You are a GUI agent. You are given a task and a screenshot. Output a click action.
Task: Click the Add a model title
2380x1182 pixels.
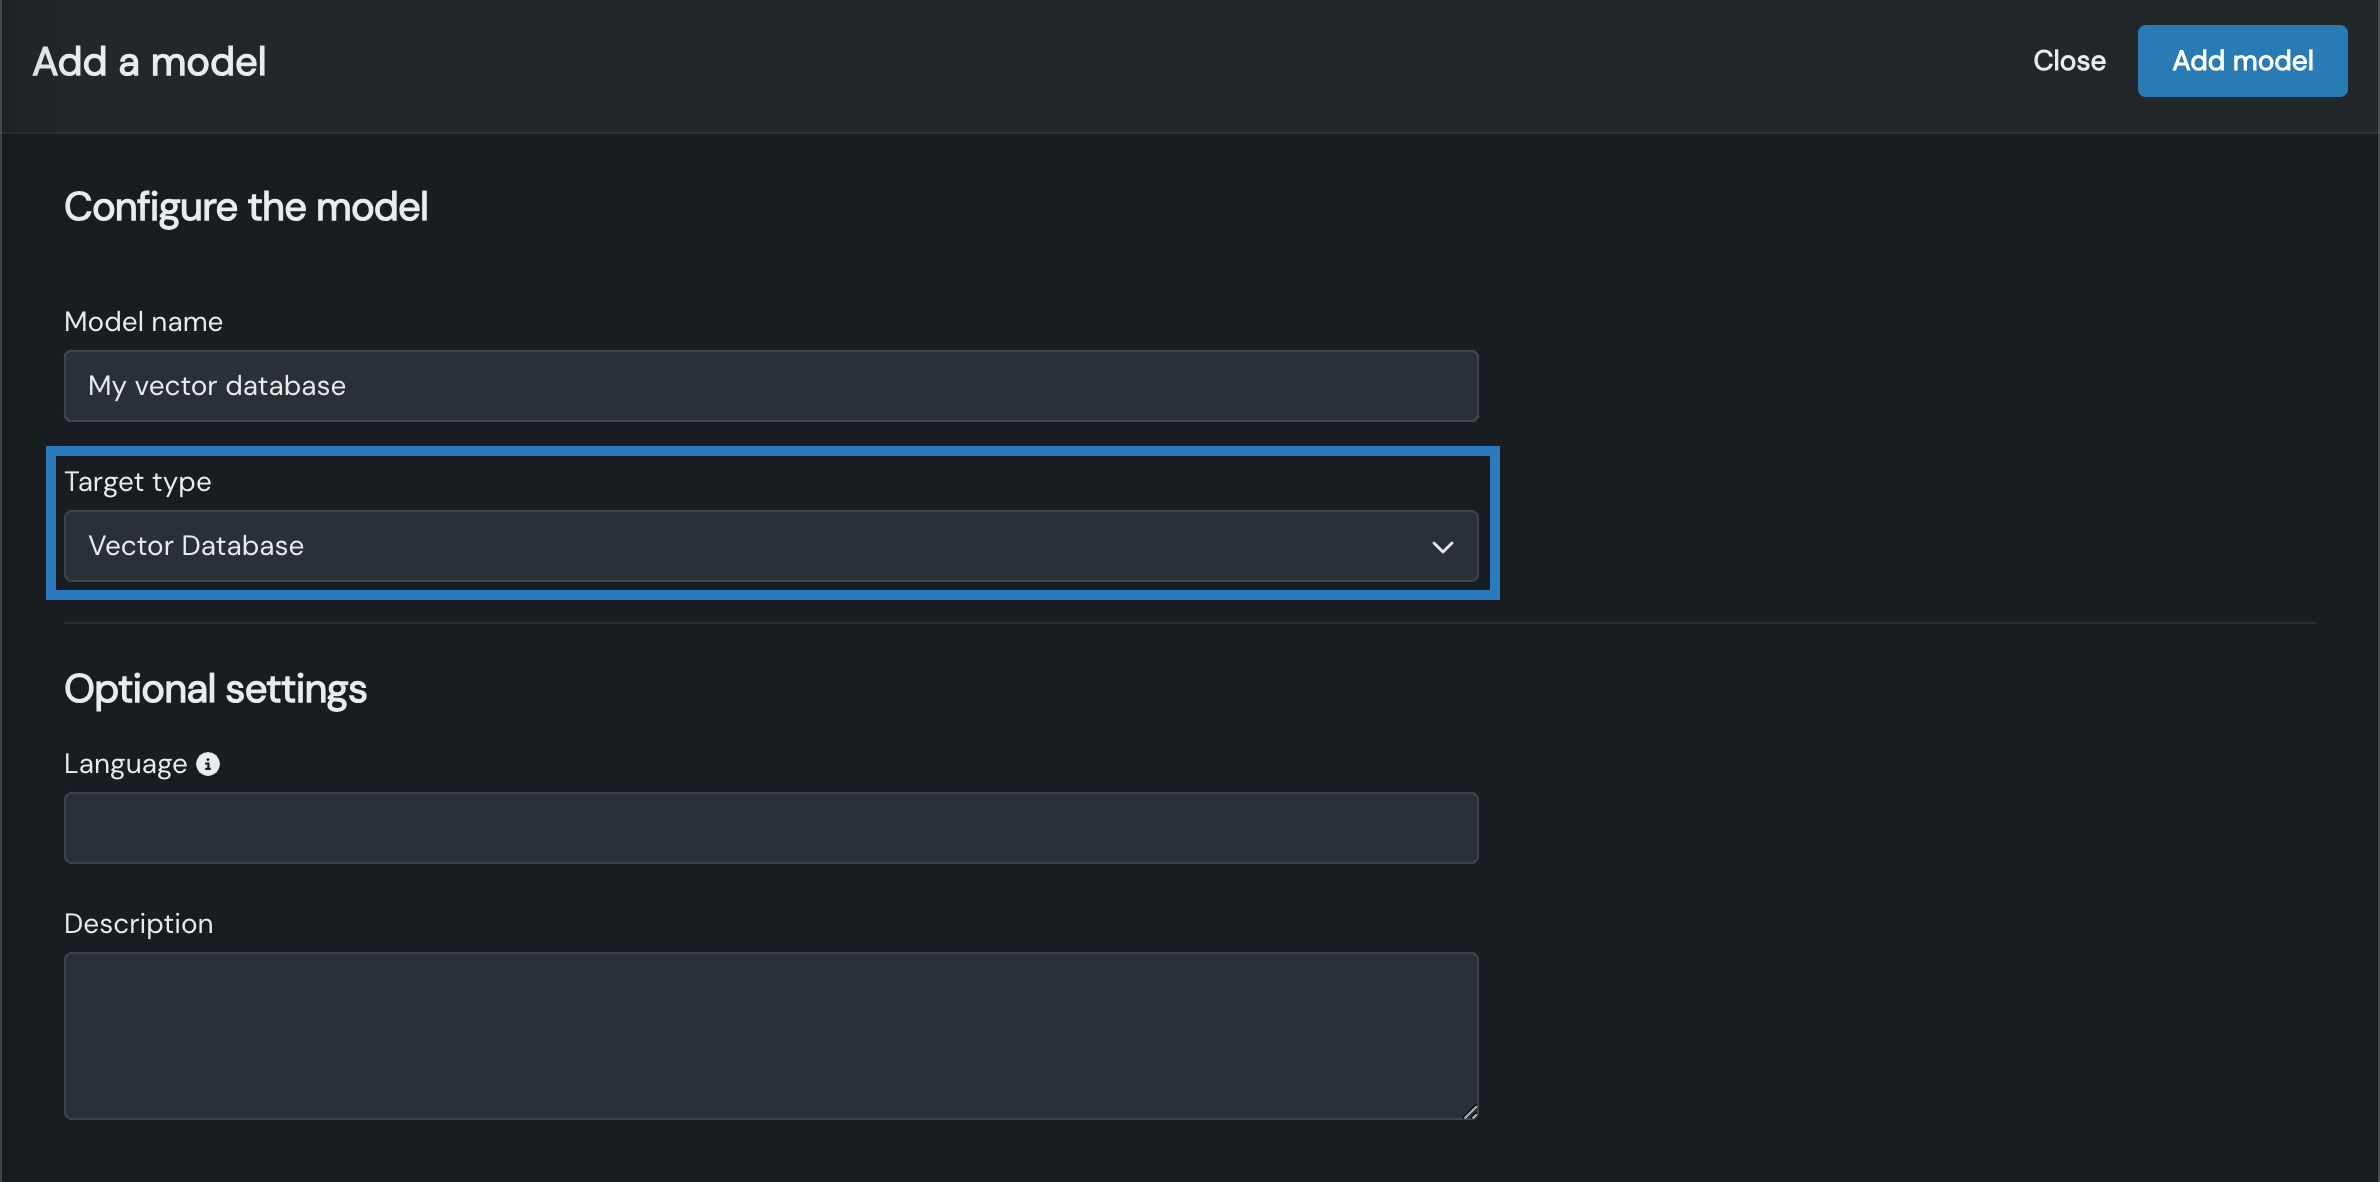coord(149,62)
